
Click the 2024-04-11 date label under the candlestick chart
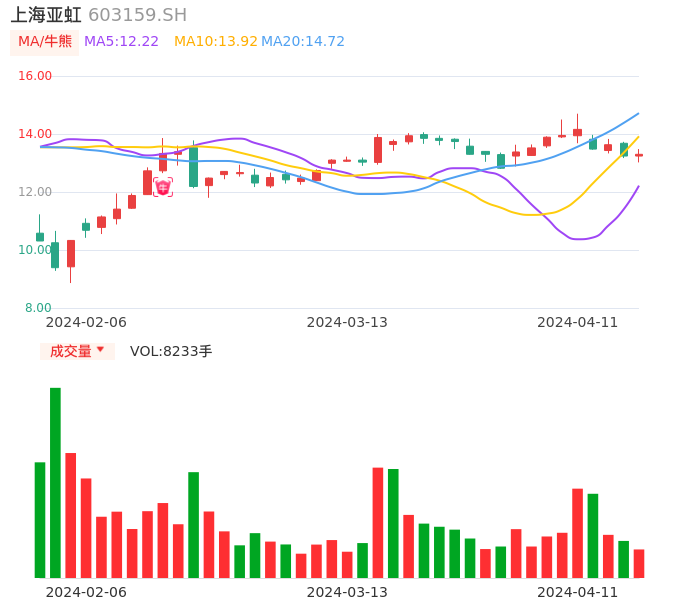point(578,322)
